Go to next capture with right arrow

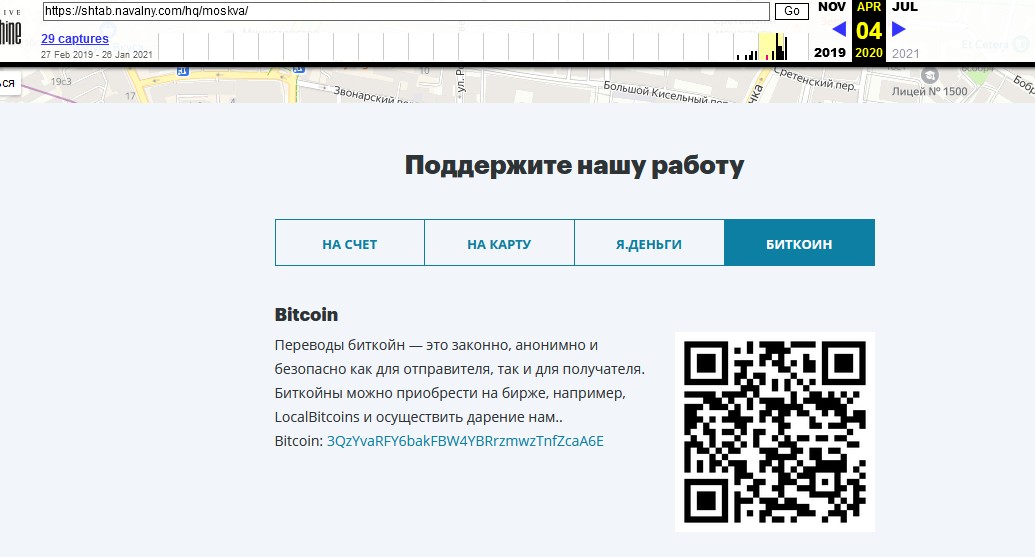(898, 29)
